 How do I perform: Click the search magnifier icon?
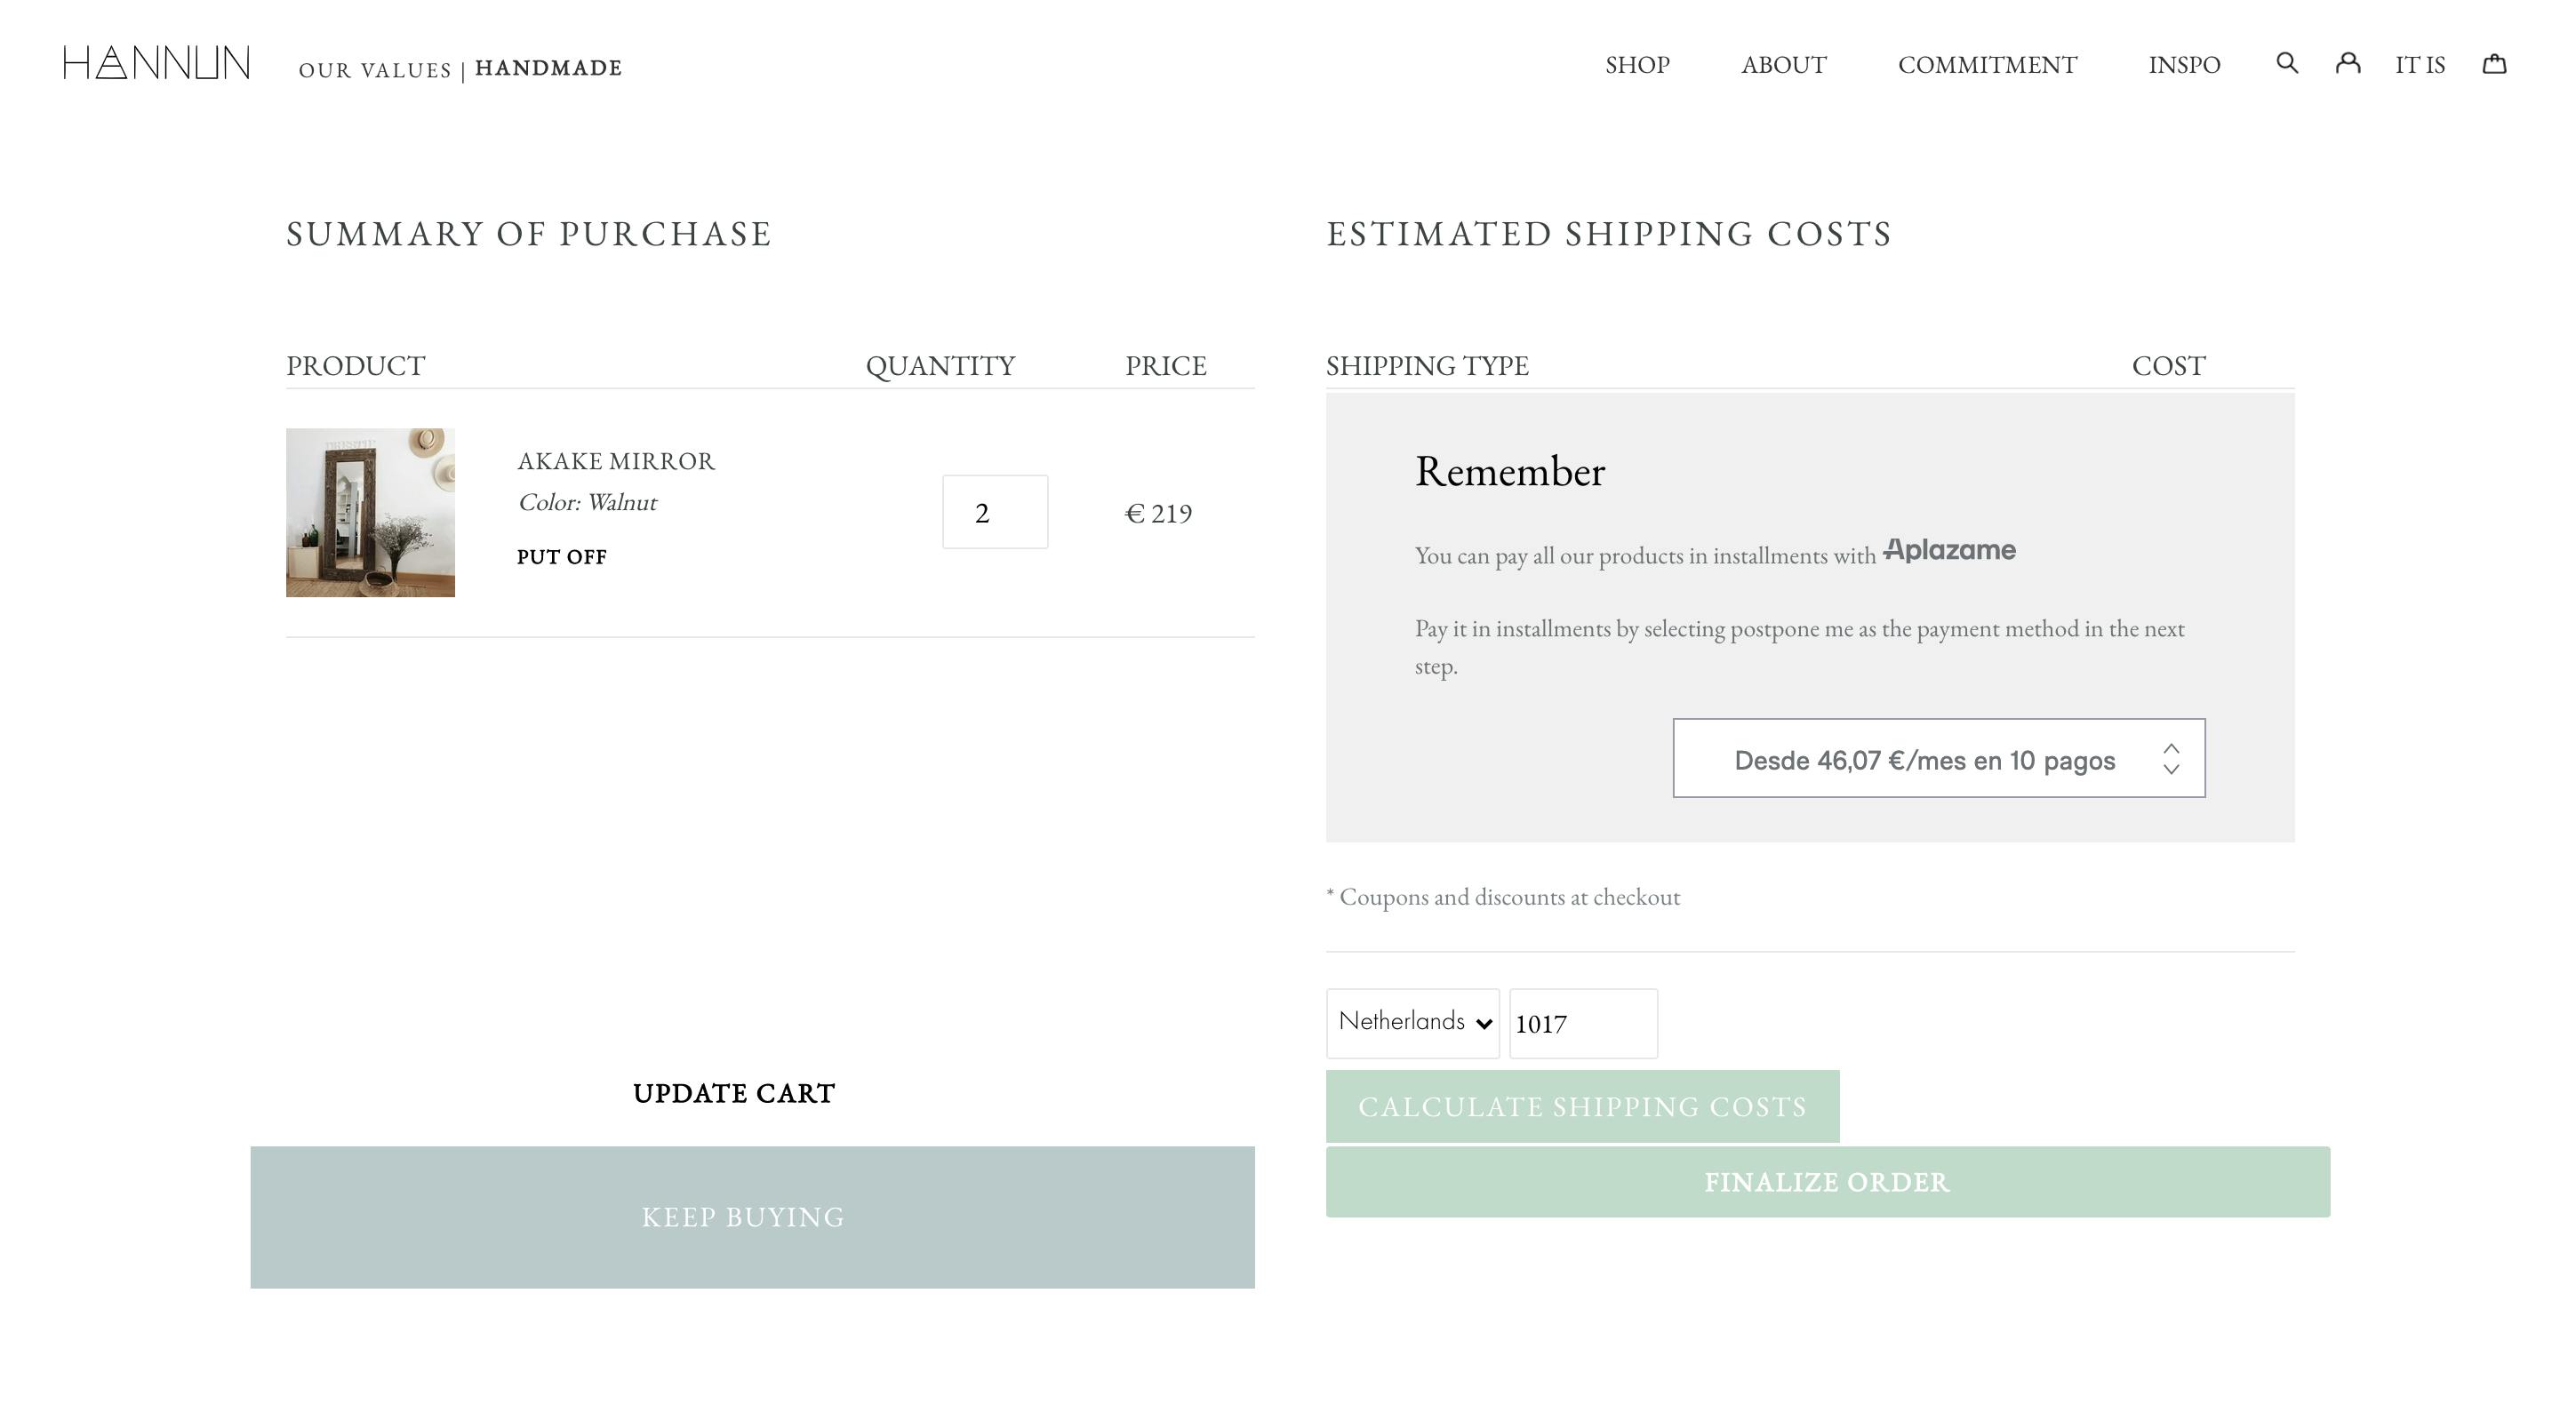coord(2286,63)
